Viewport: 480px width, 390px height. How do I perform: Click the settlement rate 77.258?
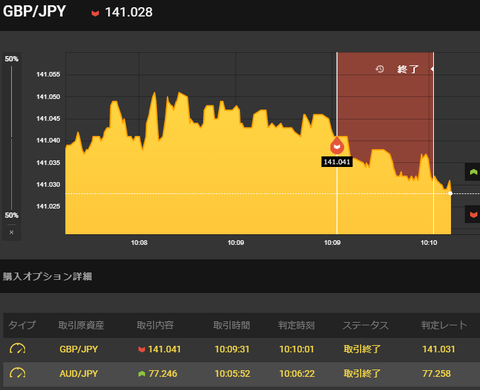(436, 373)
